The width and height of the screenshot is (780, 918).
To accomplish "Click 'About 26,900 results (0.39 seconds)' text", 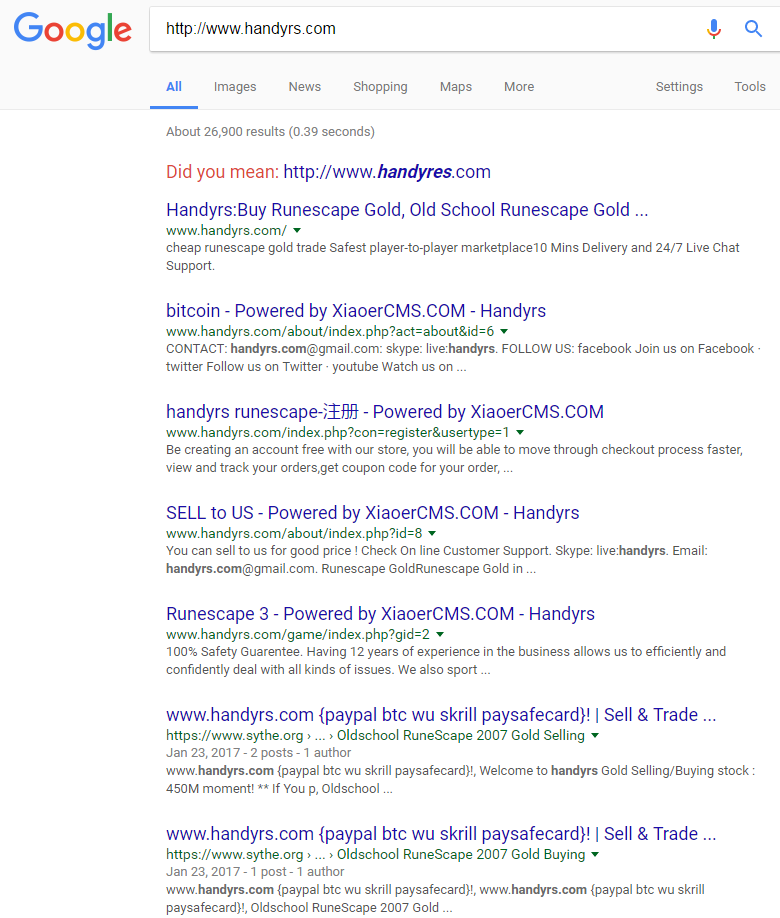I will tap(271, 132).
